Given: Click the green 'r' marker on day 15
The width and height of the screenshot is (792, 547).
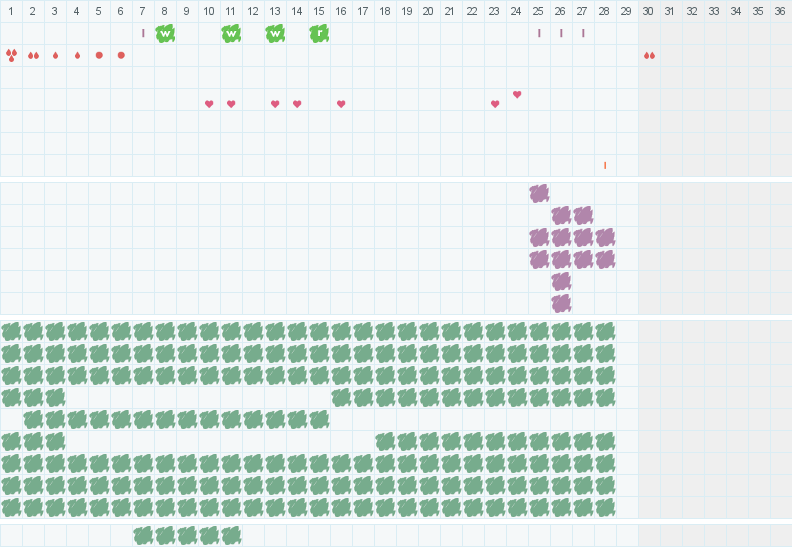Looking at the screenshot, I should 319,33.
